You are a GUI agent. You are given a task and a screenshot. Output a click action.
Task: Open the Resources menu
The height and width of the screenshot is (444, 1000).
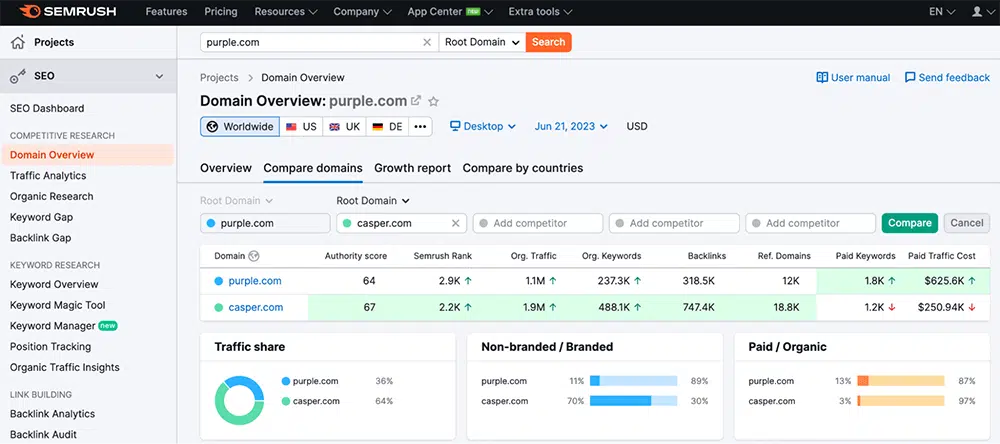click(x=286, y=11)
